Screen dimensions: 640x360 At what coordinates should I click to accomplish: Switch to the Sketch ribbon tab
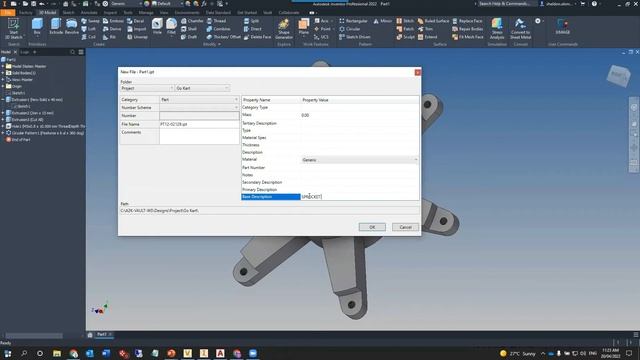point(68,13)
